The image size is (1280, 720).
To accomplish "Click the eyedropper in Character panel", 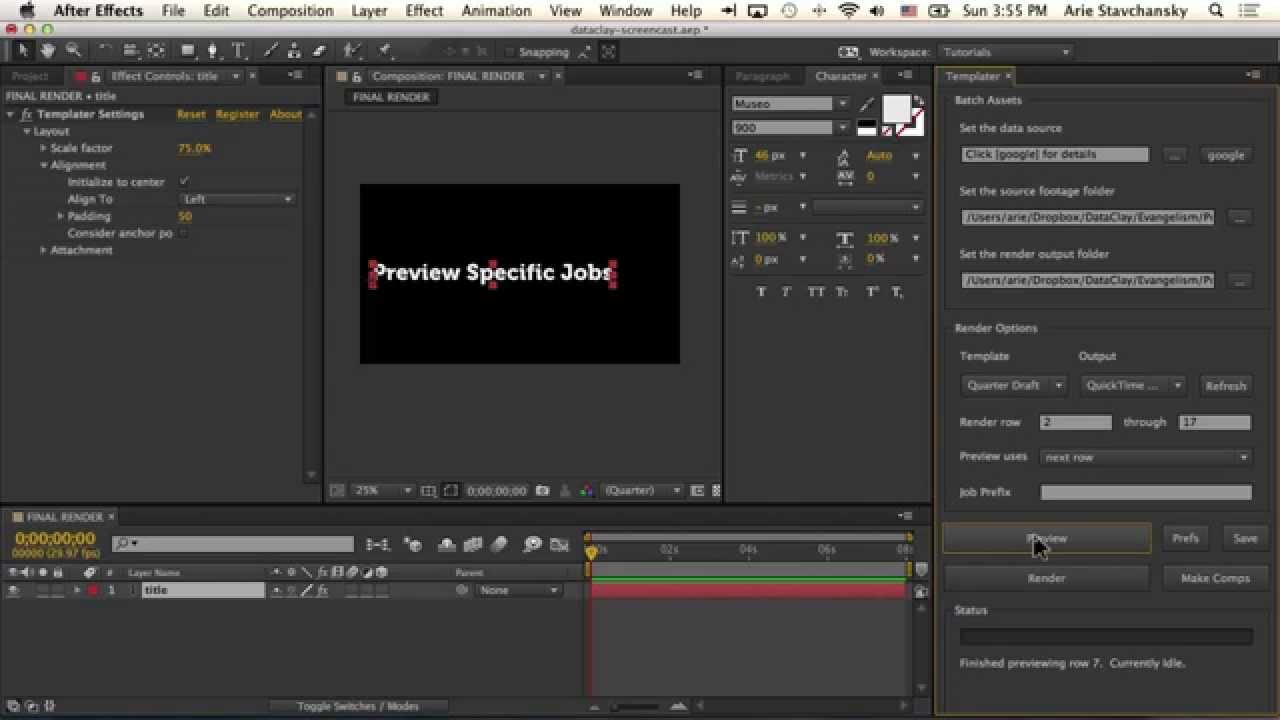I will [x=867, y=104].
